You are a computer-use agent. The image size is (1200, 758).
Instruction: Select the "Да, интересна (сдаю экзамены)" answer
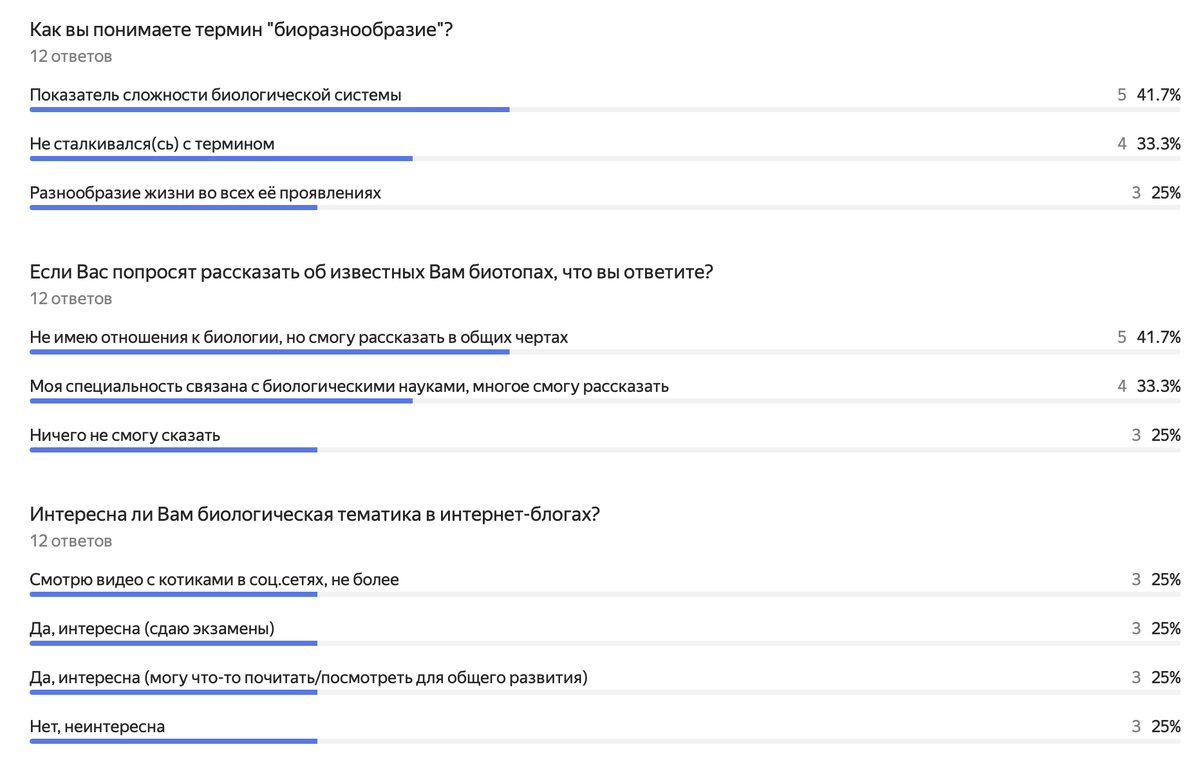point(152,628)
